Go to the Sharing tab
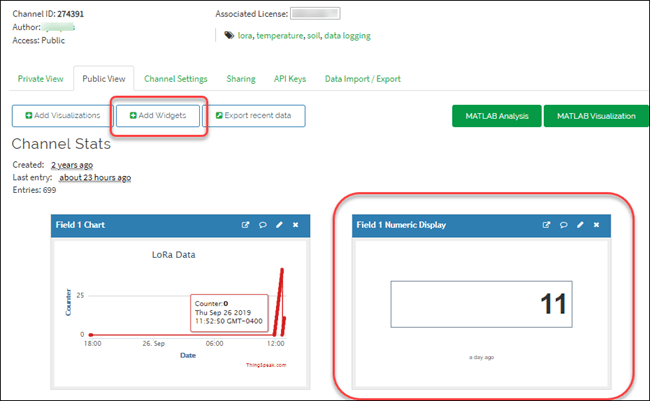650x401 pixels. tap(241, 79)
